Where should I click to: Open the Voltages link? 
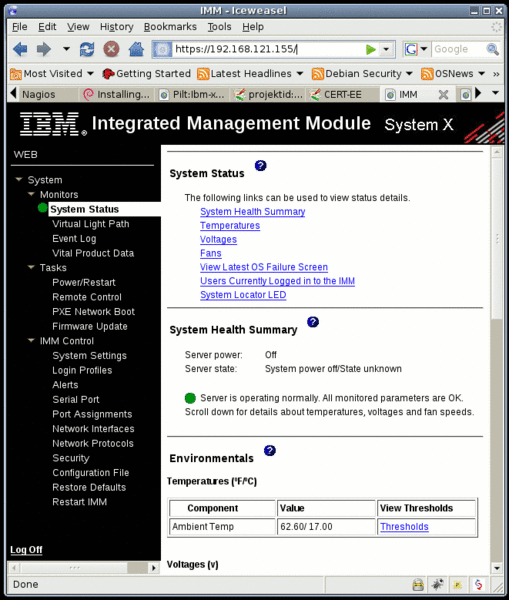pos(219,239)
